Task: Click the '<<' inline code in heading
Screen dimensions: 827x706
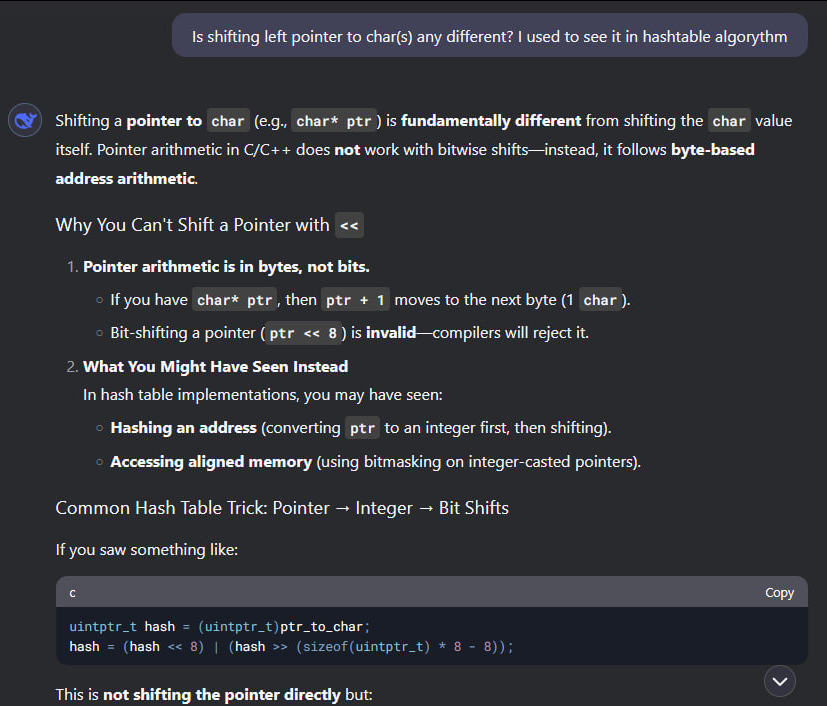Action: click(x=349, y=226)
